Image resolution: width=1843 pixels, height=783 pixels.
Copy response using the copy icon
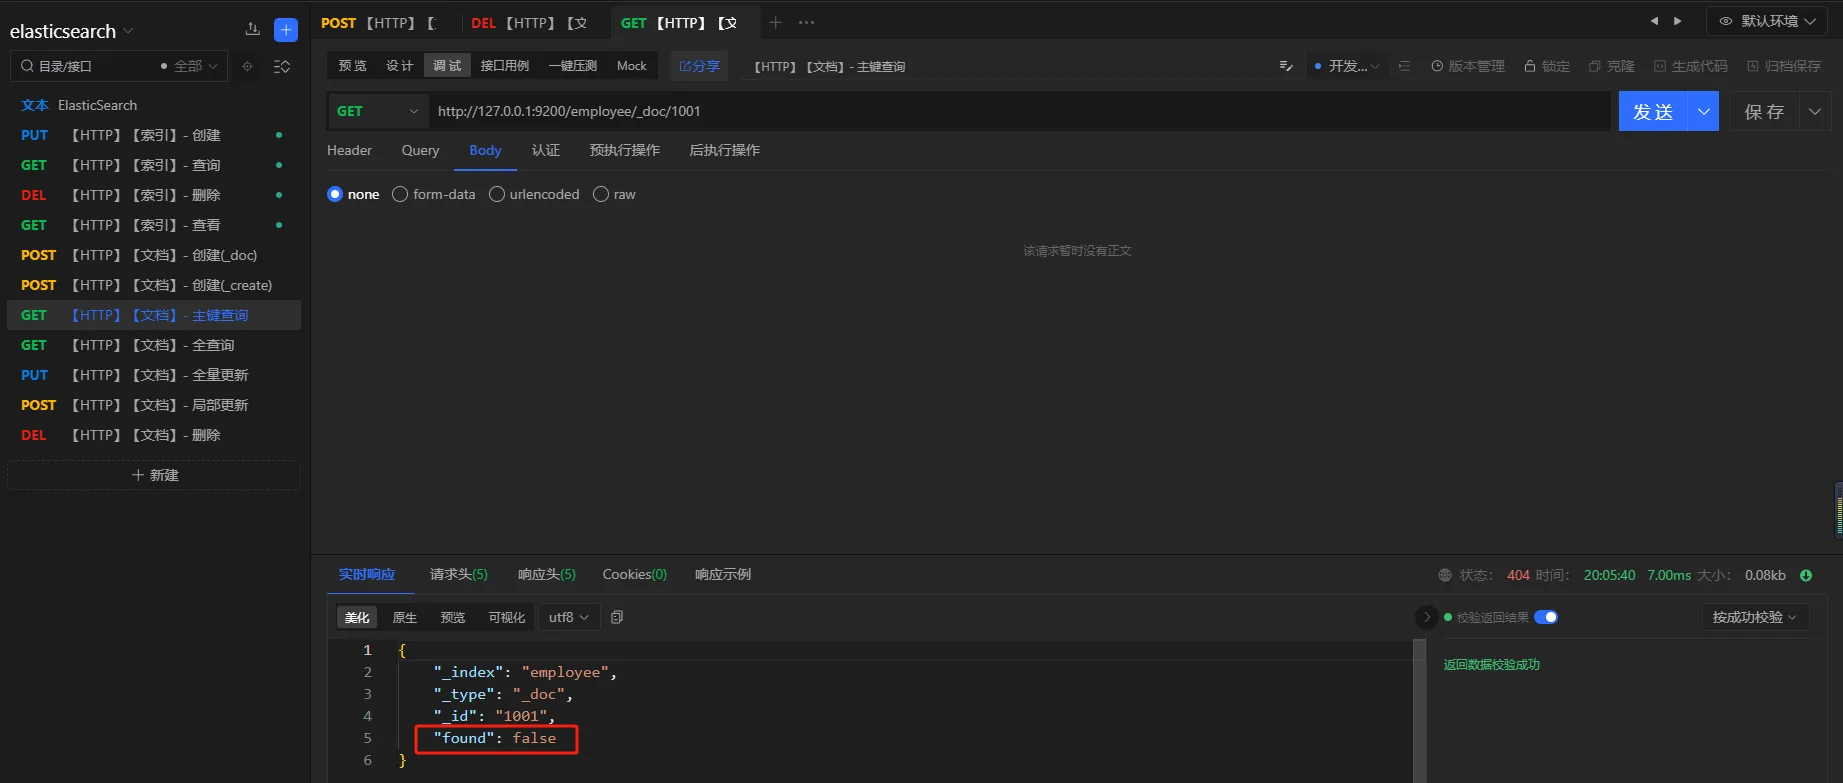pos(617,618)
